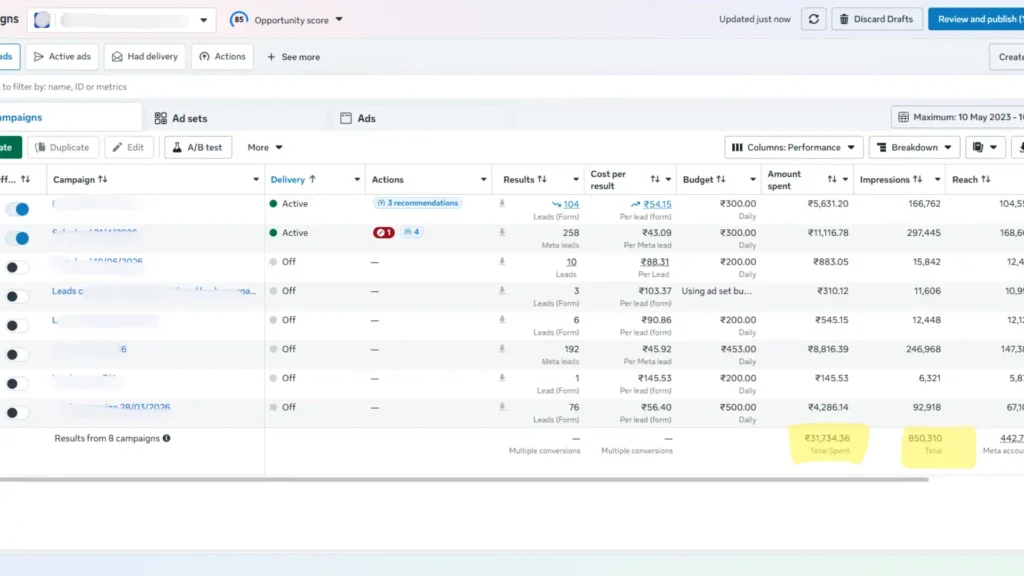
Task: Sort by Impressions using the arrows icon
Action: pos(918,179)
